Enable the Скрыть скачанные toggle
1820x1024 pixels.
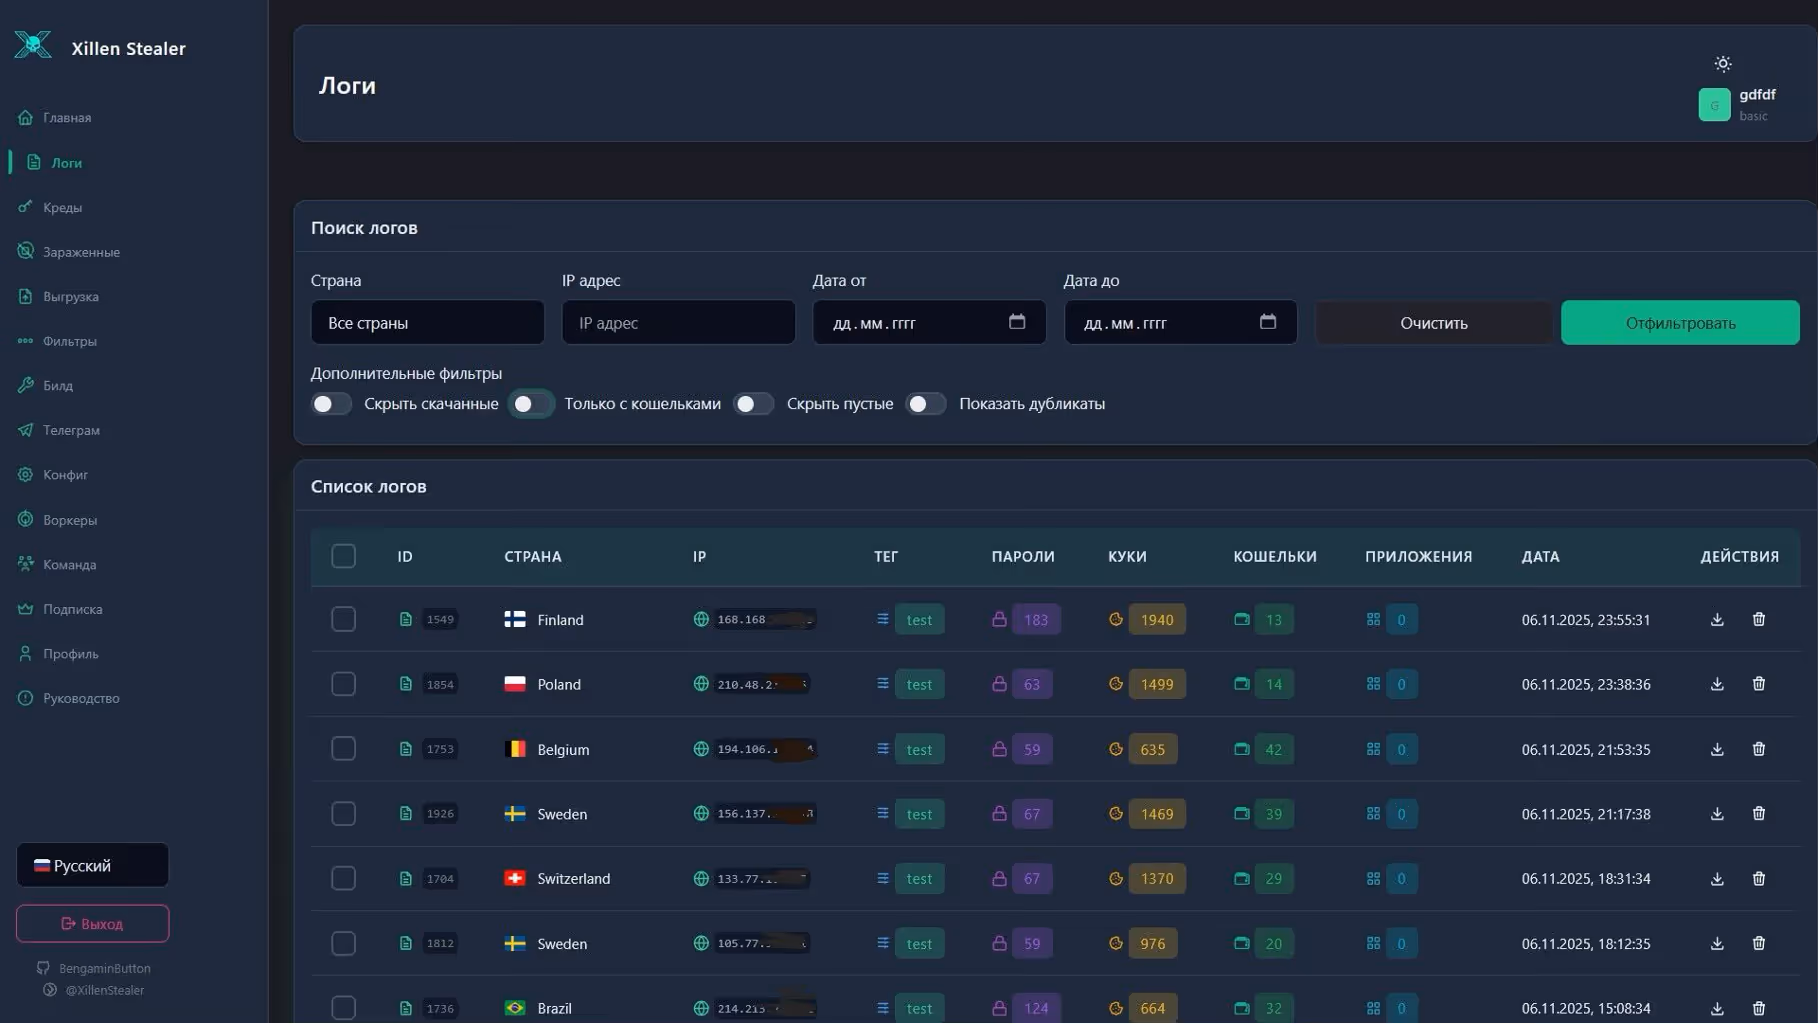point(331,404)
